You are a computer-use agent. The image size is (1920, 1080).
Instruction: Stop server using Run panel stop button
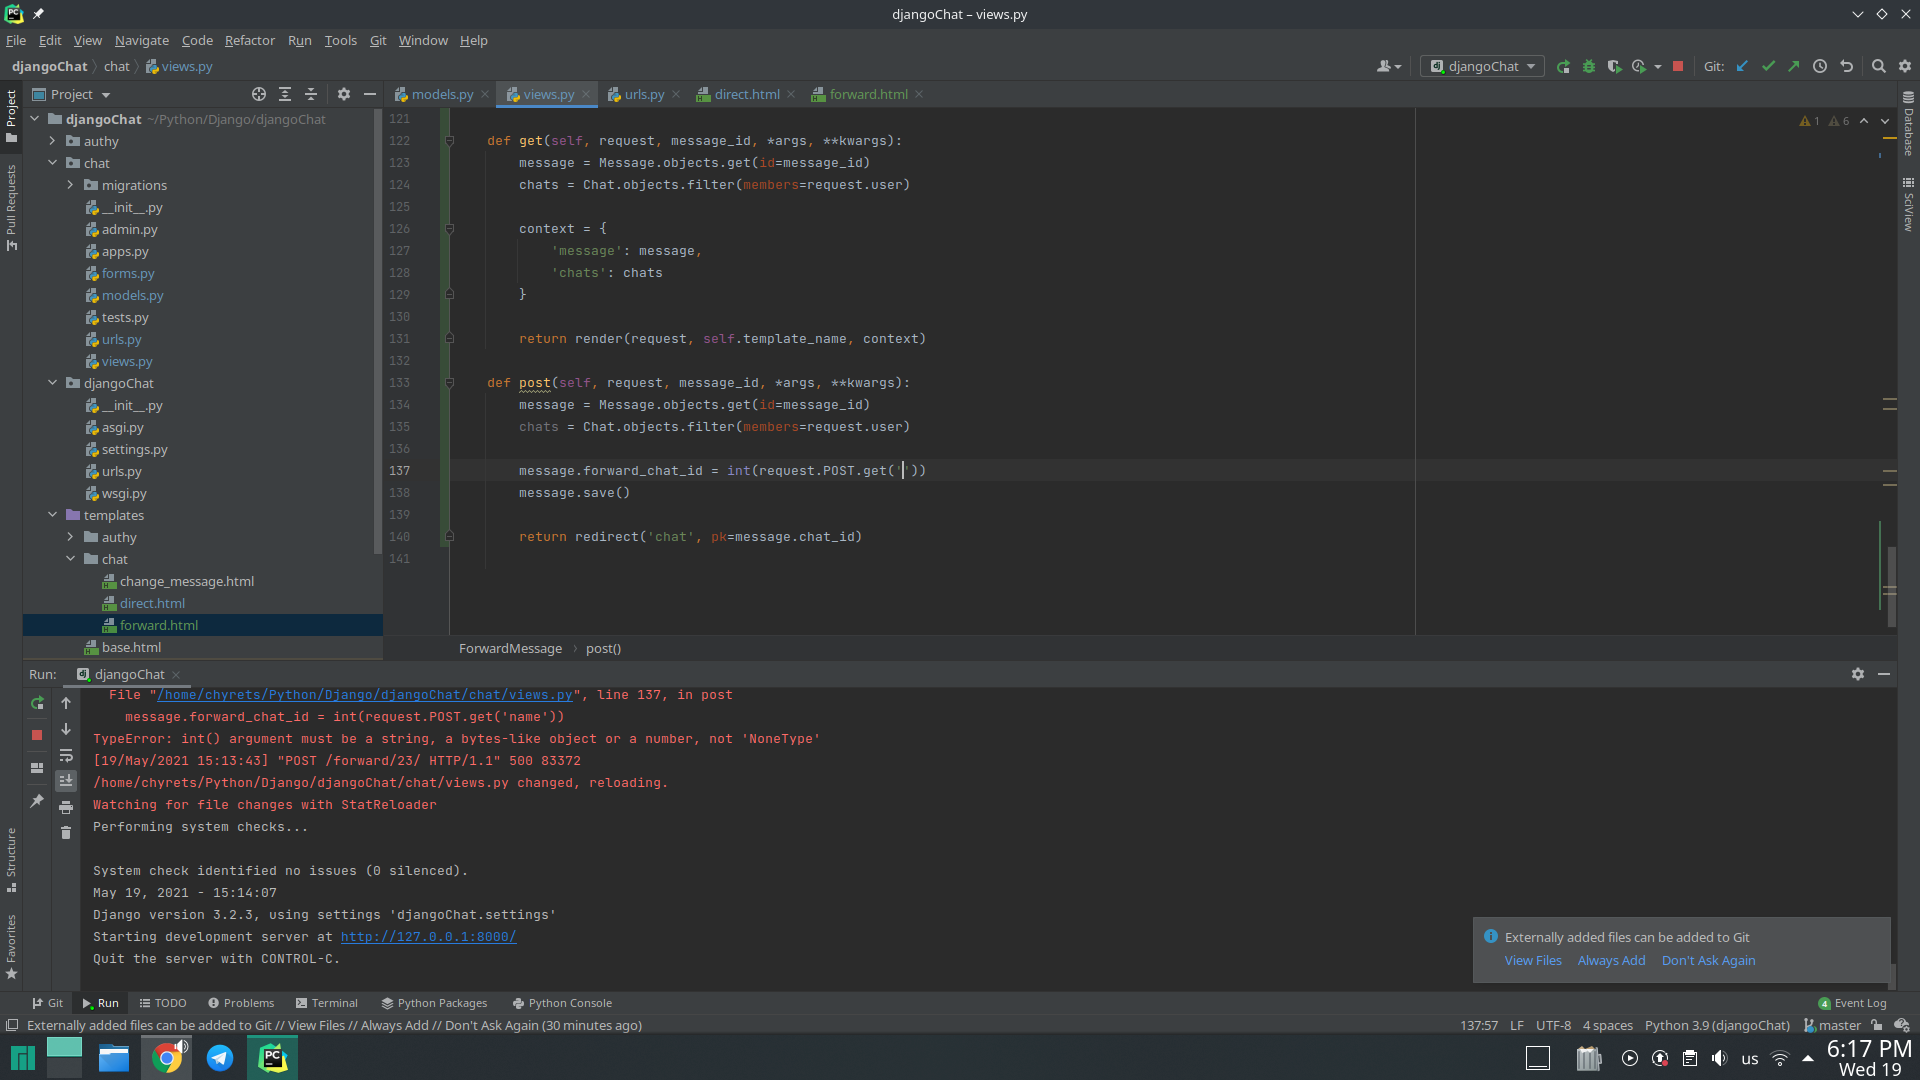37,735
